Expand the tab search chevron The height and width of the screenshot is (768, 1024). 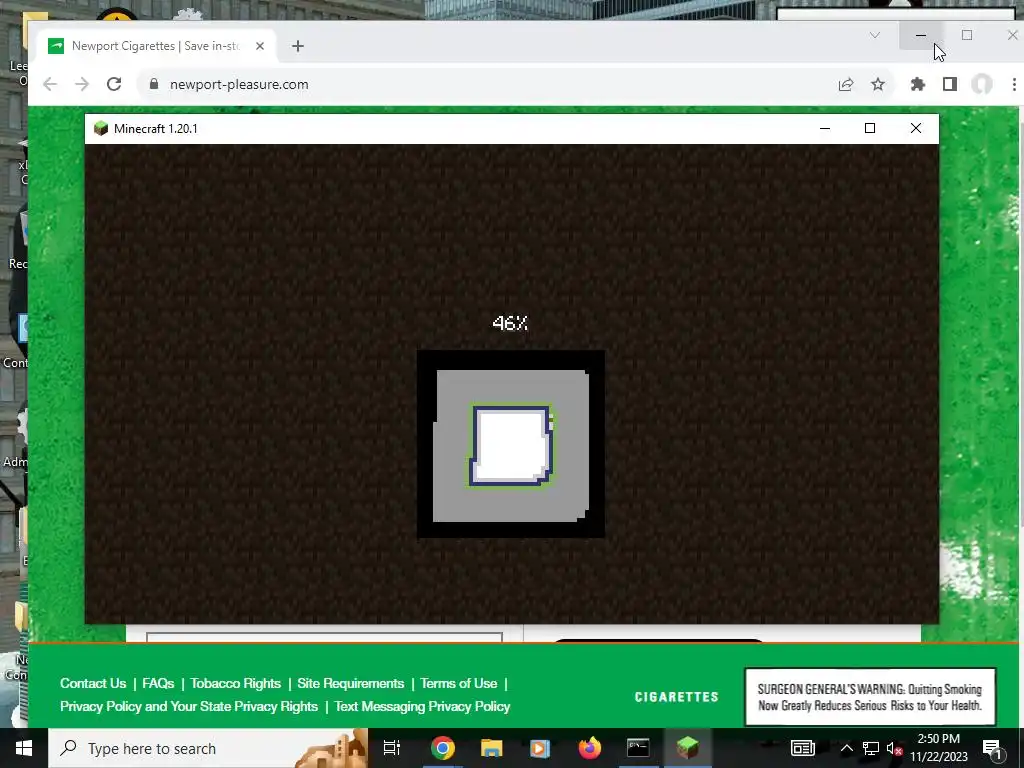click(x=874, y=35)
